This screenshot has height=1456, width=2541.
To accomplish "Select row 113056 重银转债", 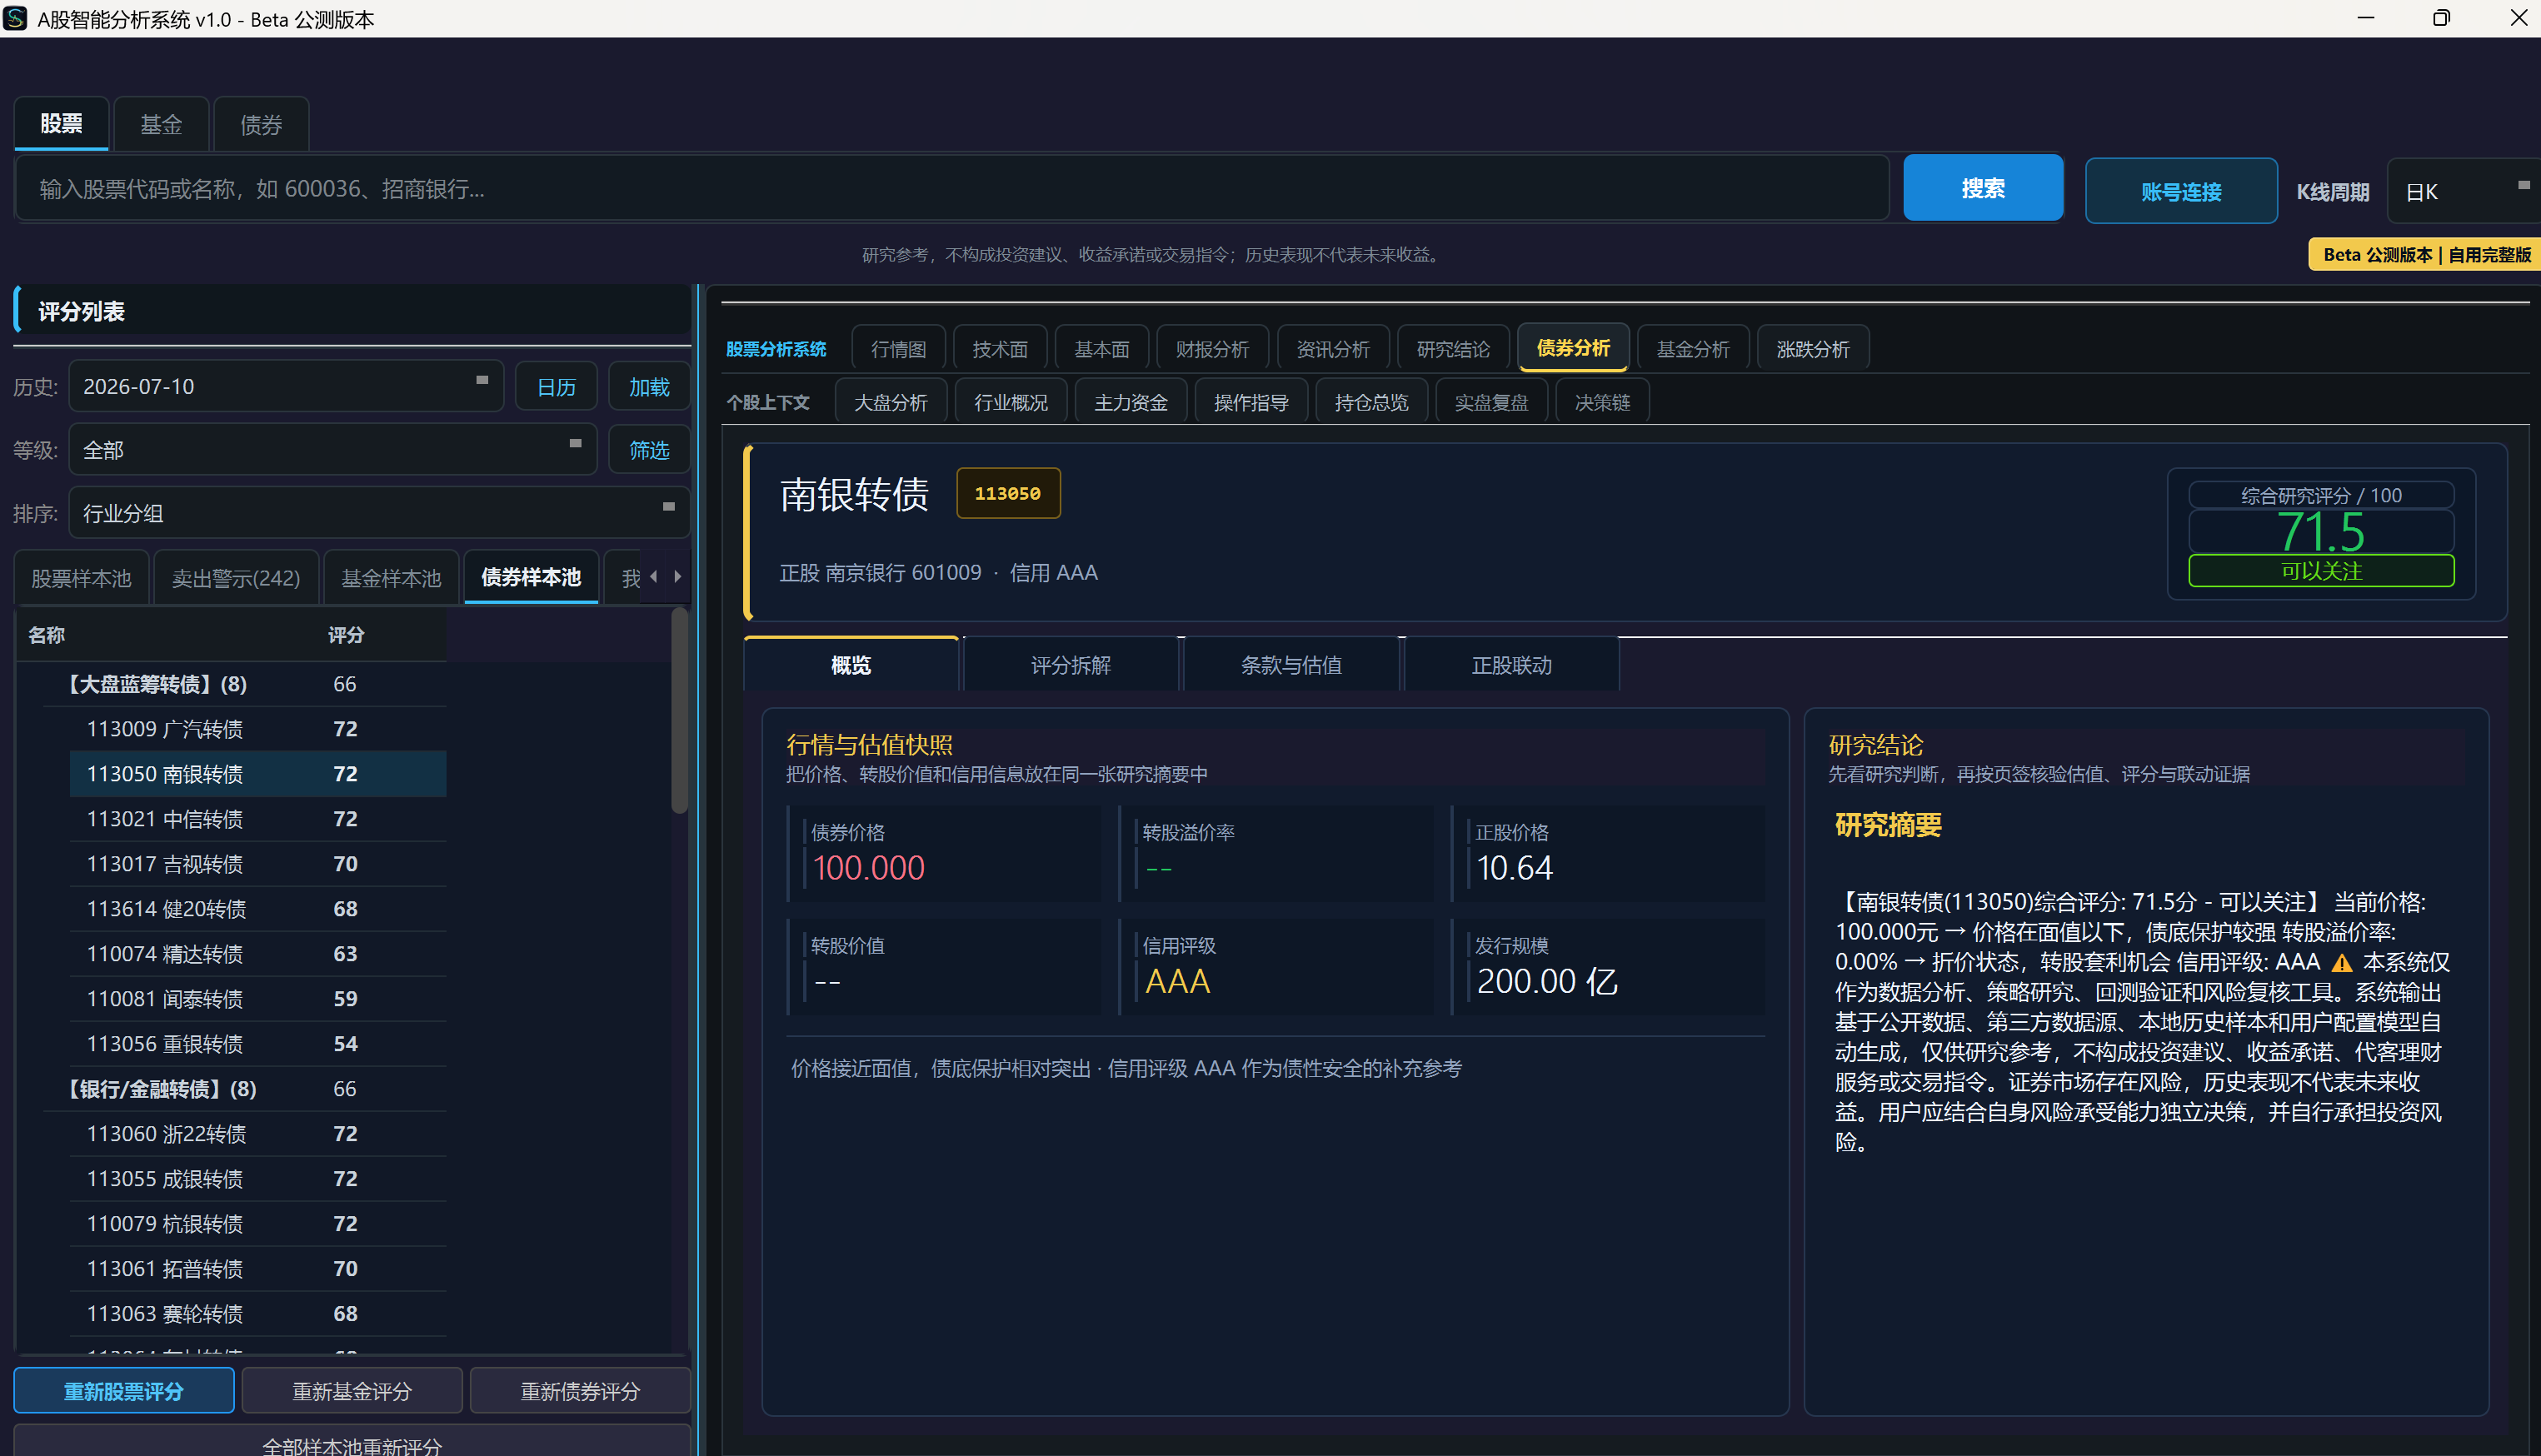I will [x=258, y=1044].
